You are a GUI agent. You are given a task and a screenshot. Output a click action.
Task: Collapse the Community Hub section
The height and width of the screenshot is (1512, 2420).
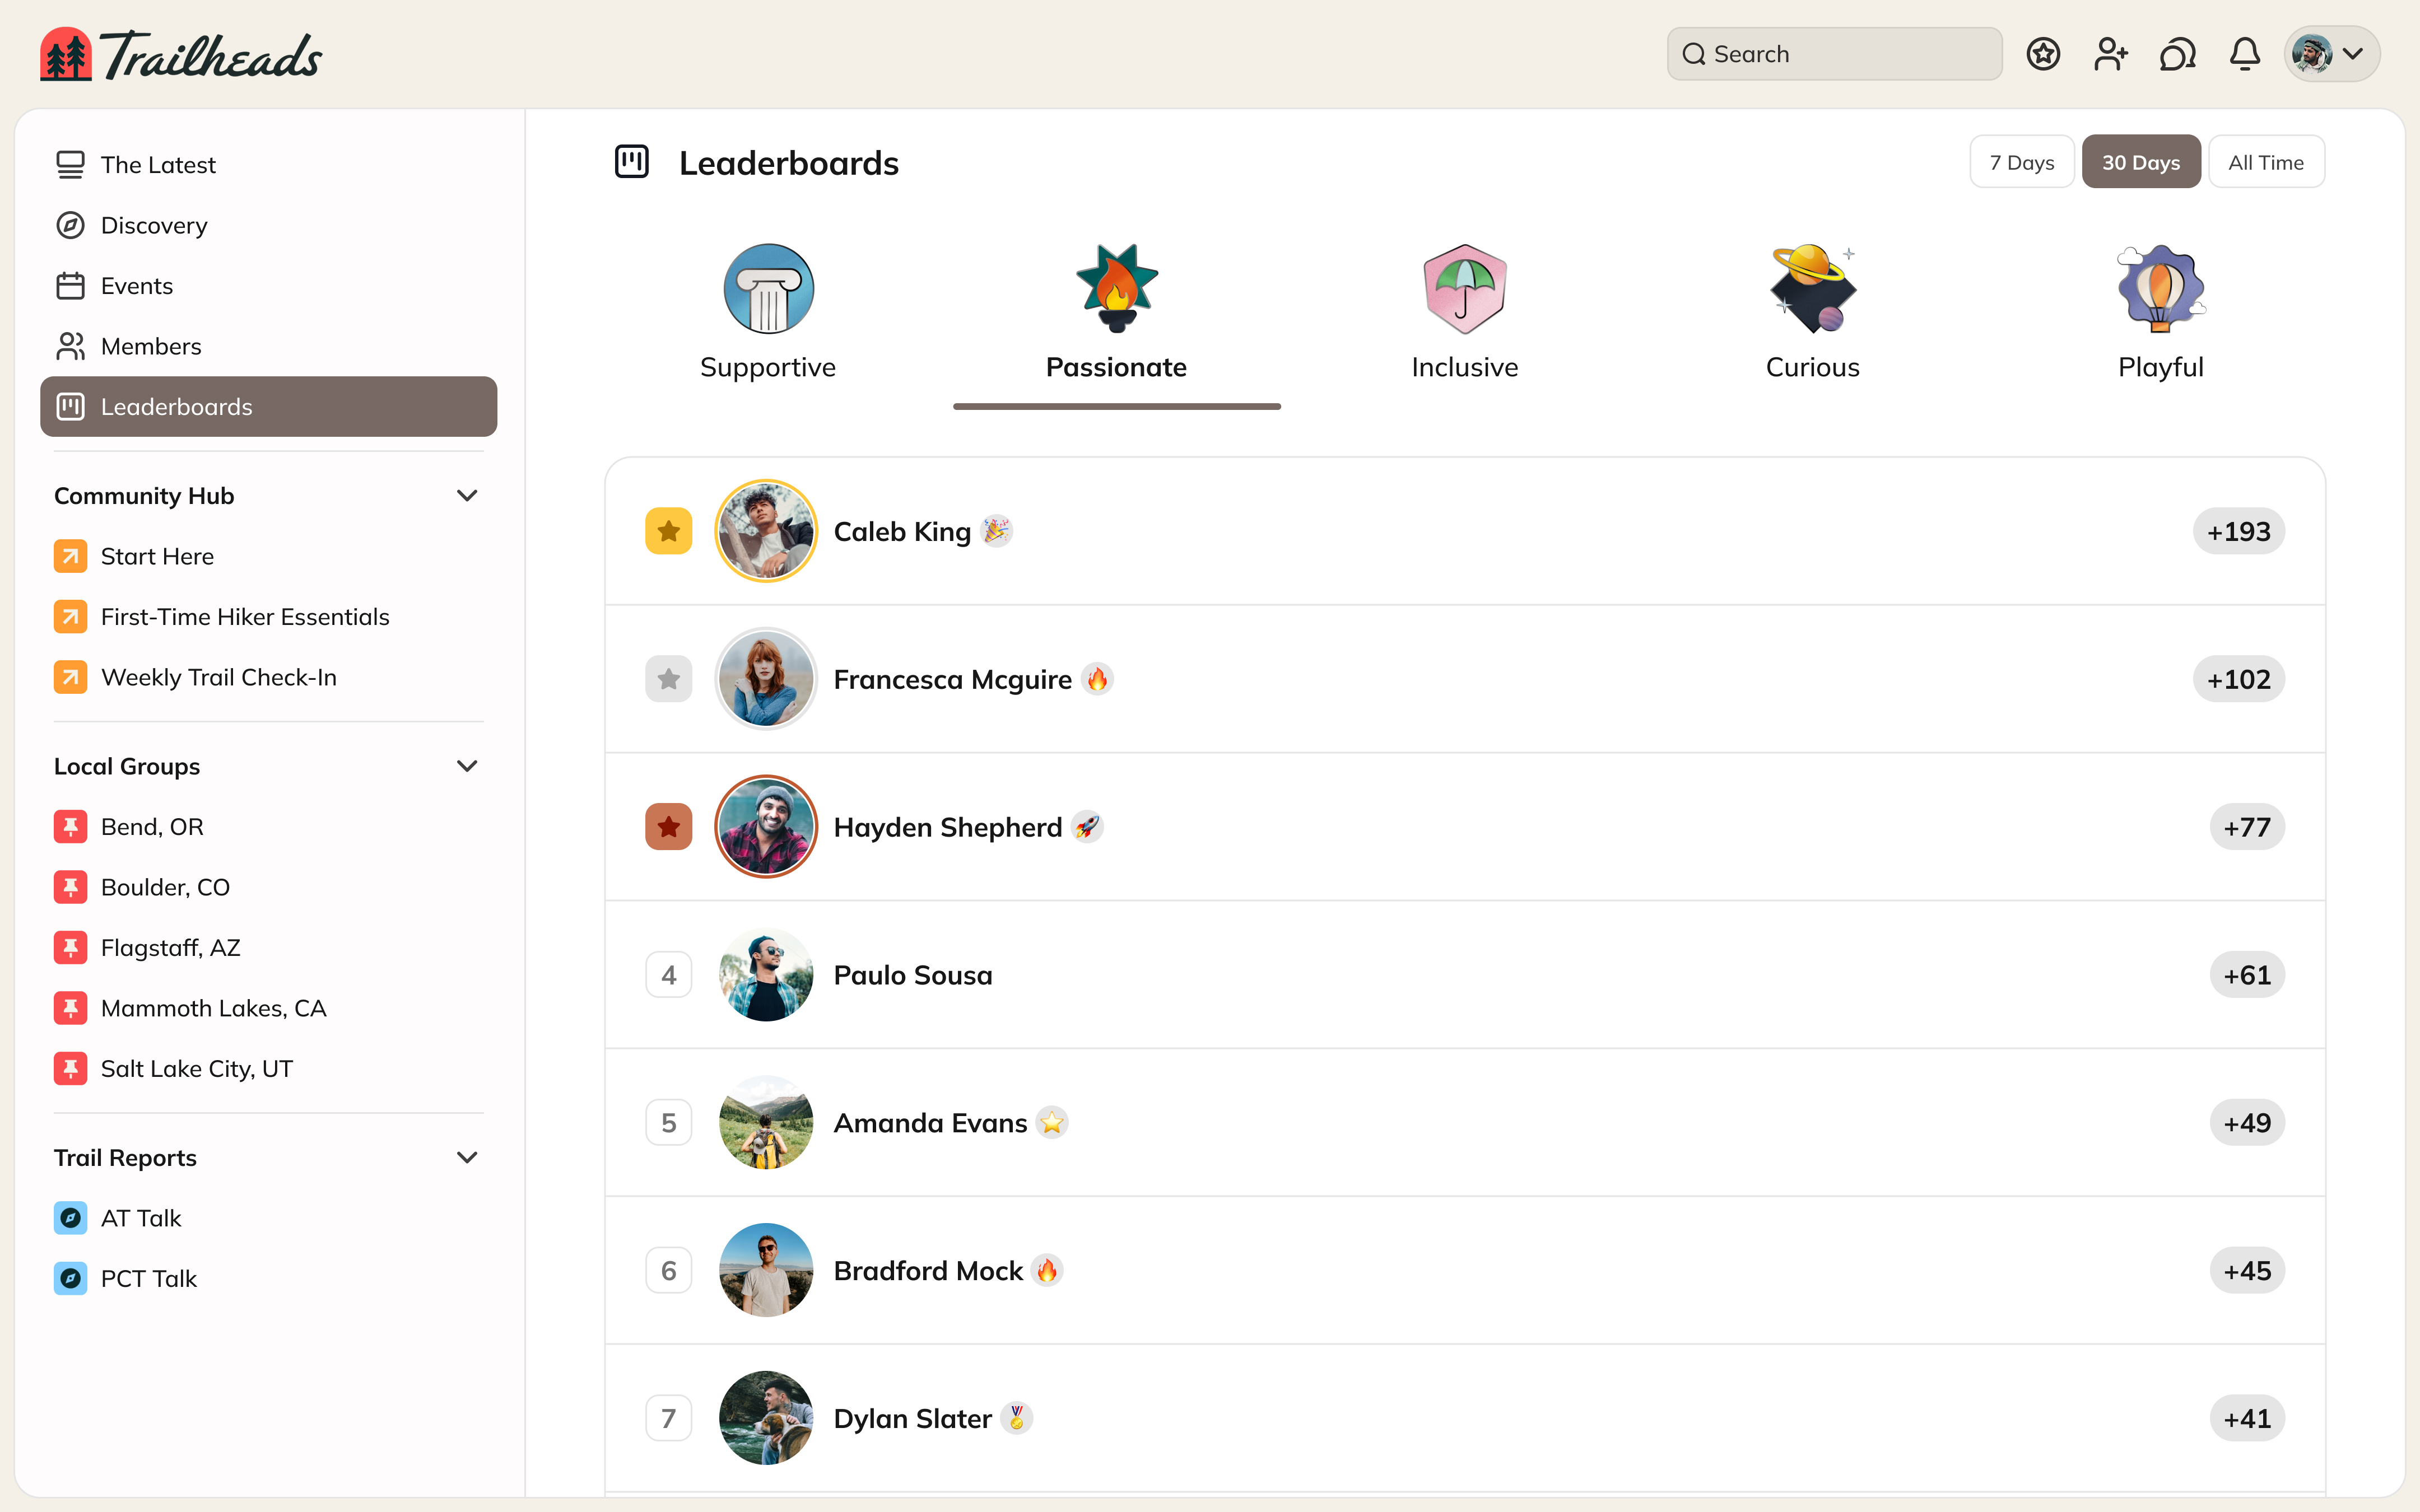(467, 496)
